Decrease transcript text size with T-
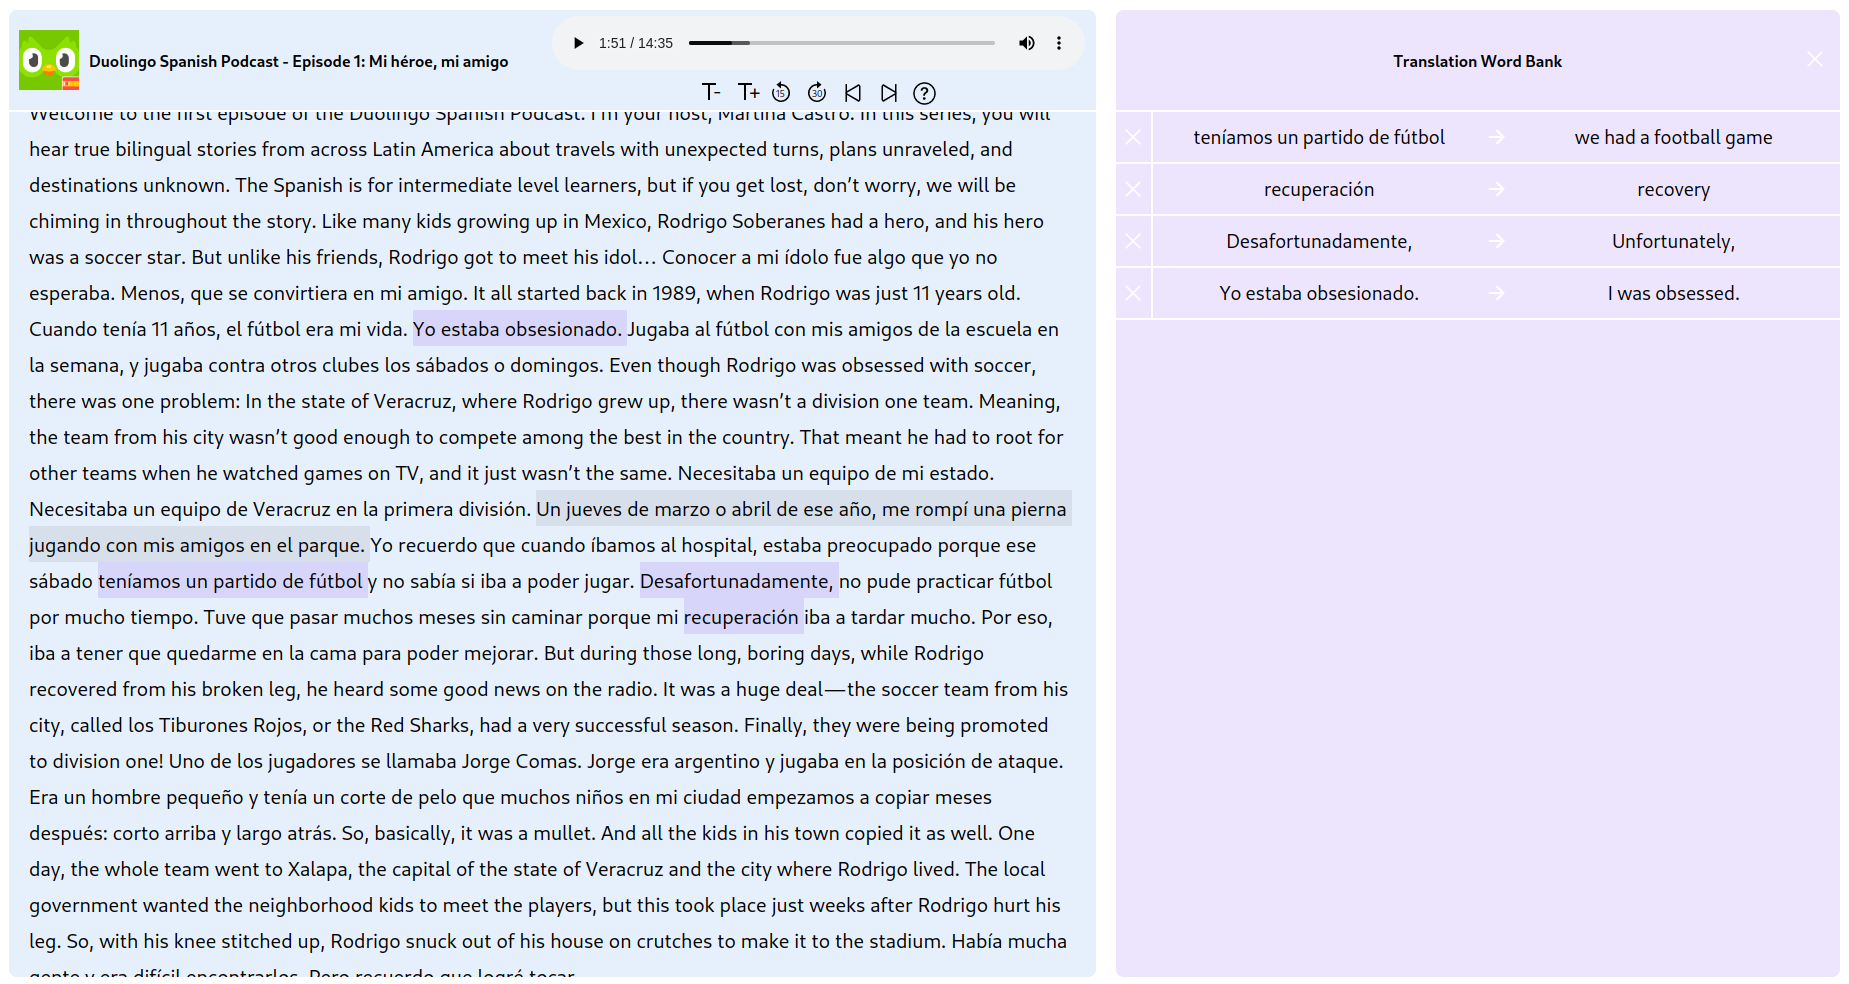This screenshot has height=984, width=1849. pos(711,93)
